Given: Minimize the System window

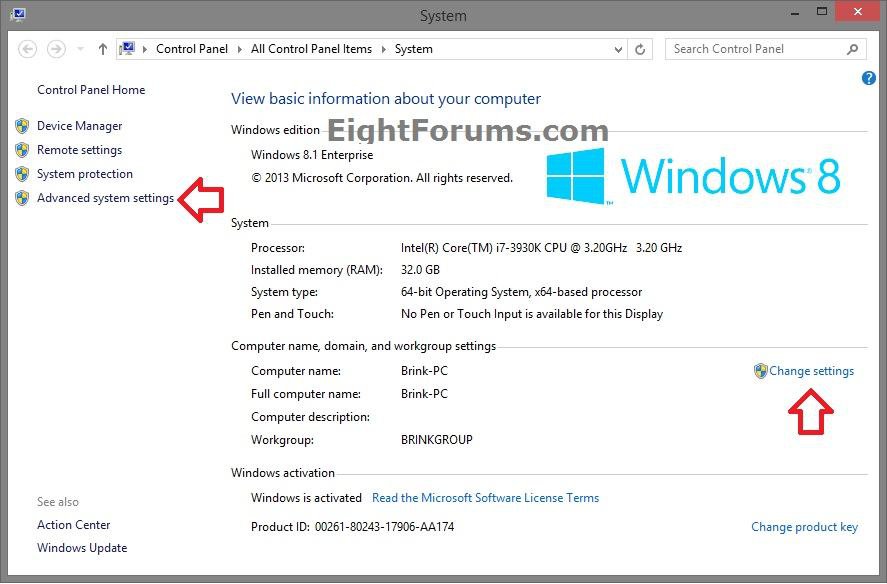Looking at the screenshot, I should [795, 12].
